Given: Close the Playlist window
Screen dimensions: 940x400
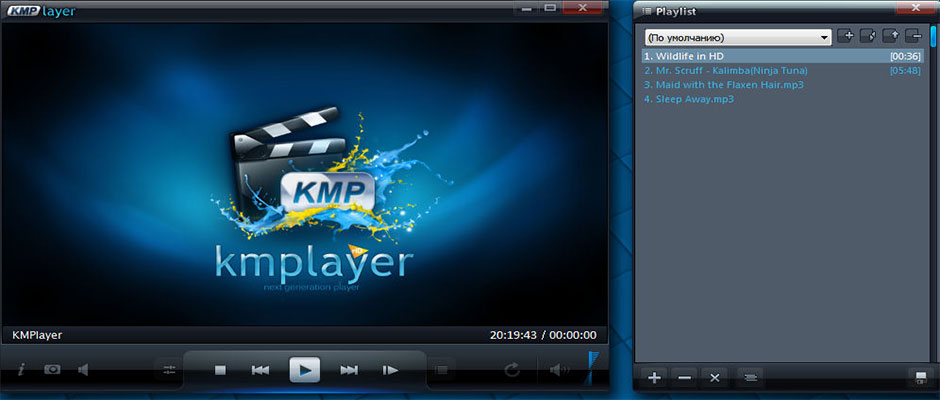Looking at the screenshot, I should point(915,8).
